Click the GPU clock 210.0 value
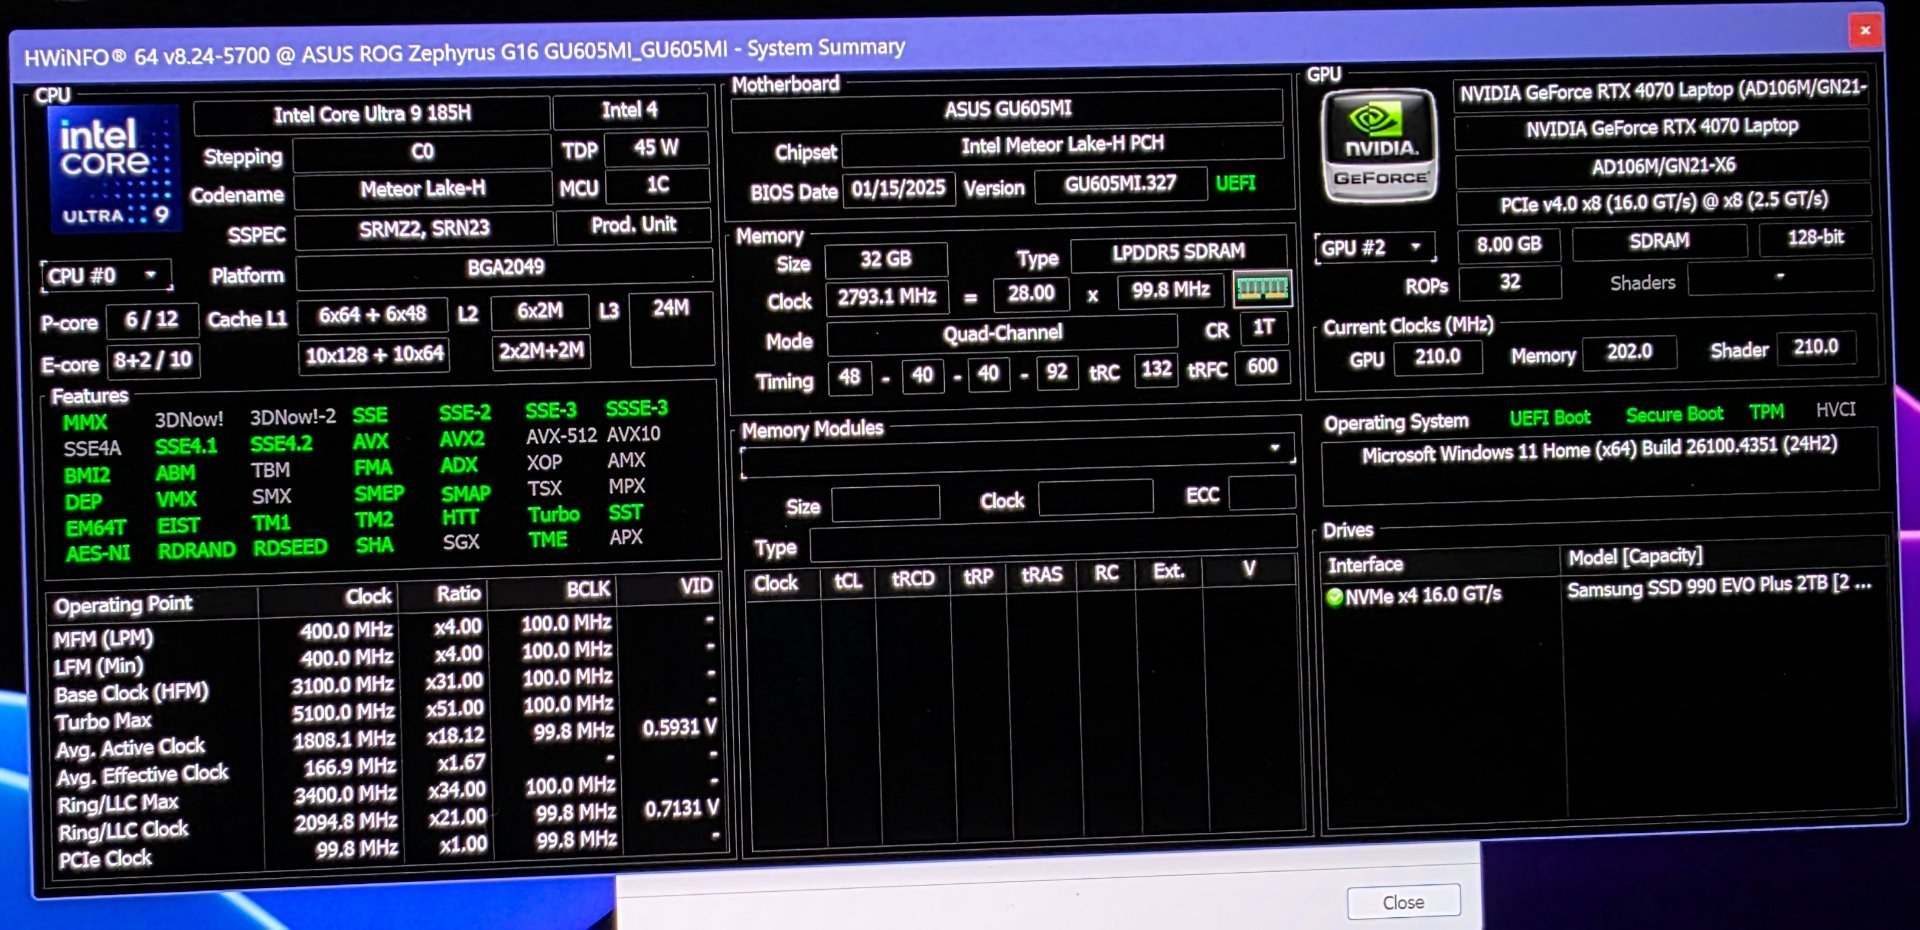 pyautogui.click(x=1437, y=357)
